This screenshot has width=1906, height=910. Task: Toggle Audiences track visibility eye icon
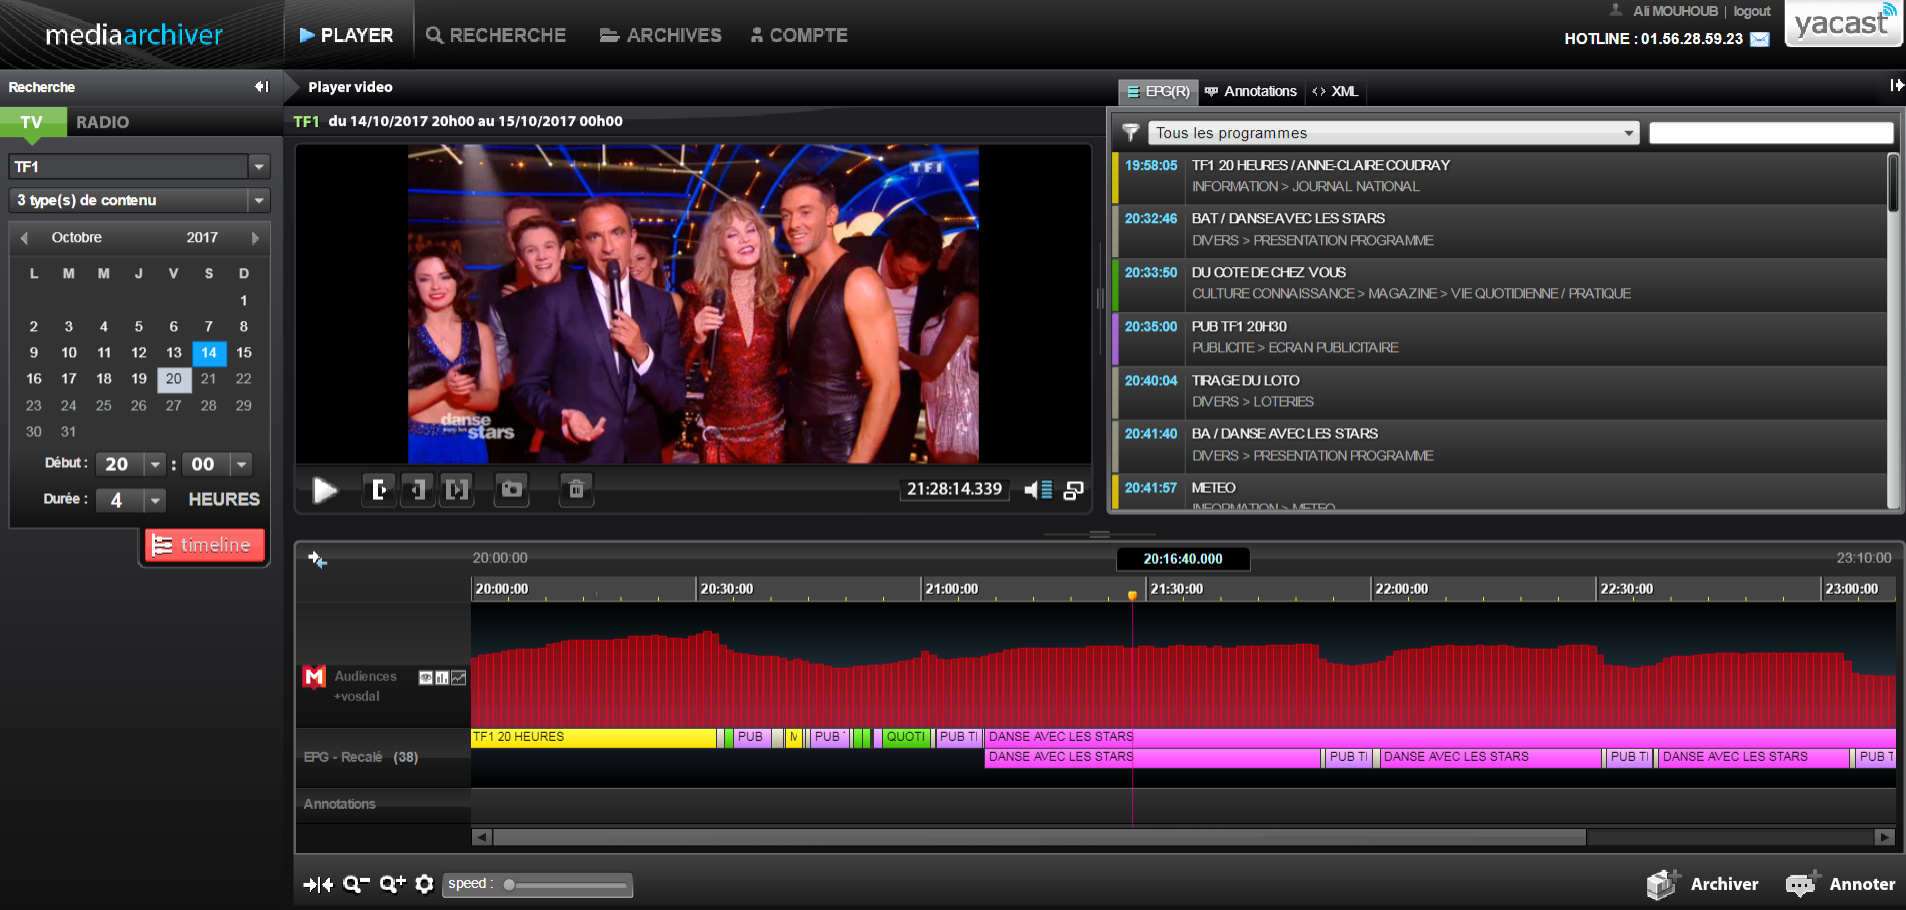pos(426,678)
